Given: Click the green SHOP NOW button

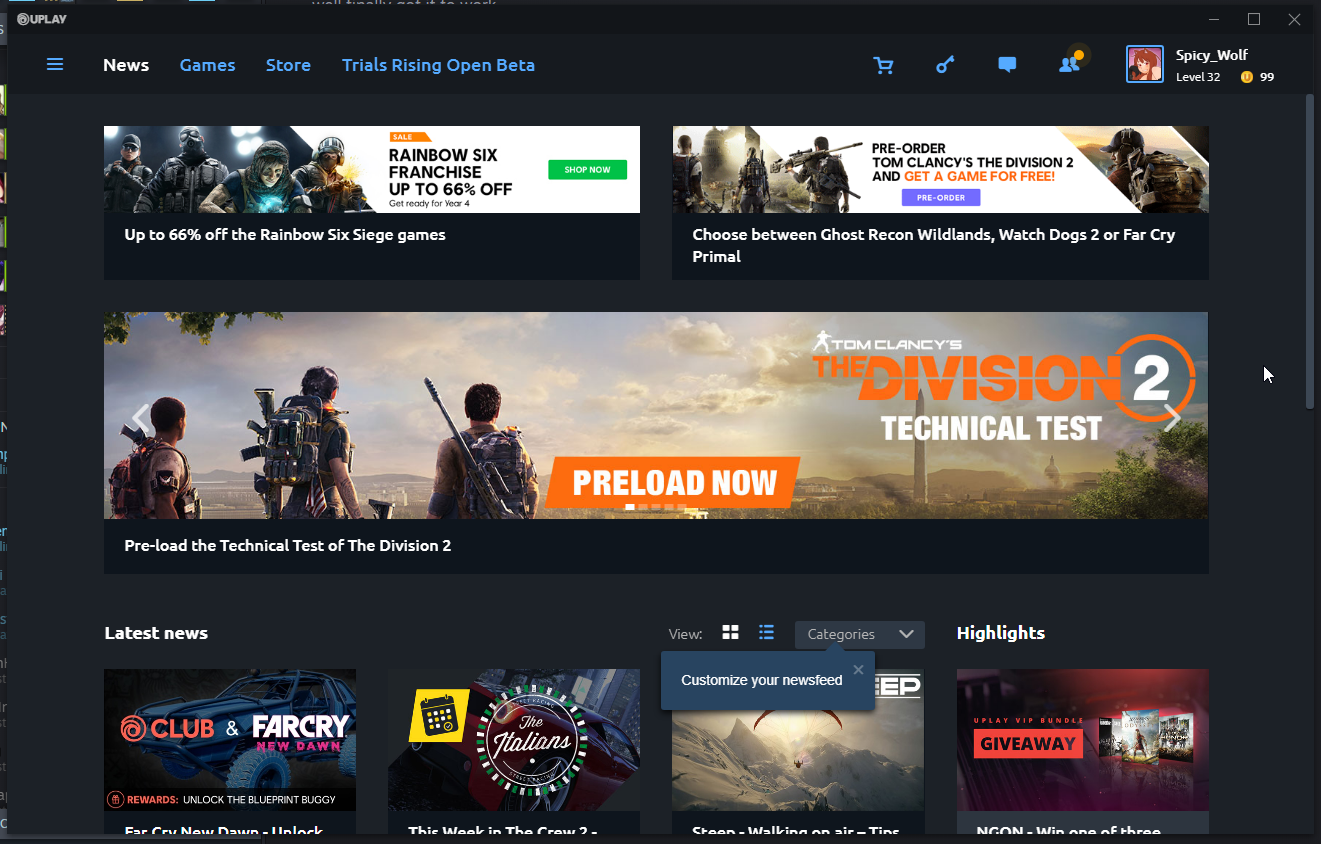Looking at the screenshot, I should (x=588, y=170).
